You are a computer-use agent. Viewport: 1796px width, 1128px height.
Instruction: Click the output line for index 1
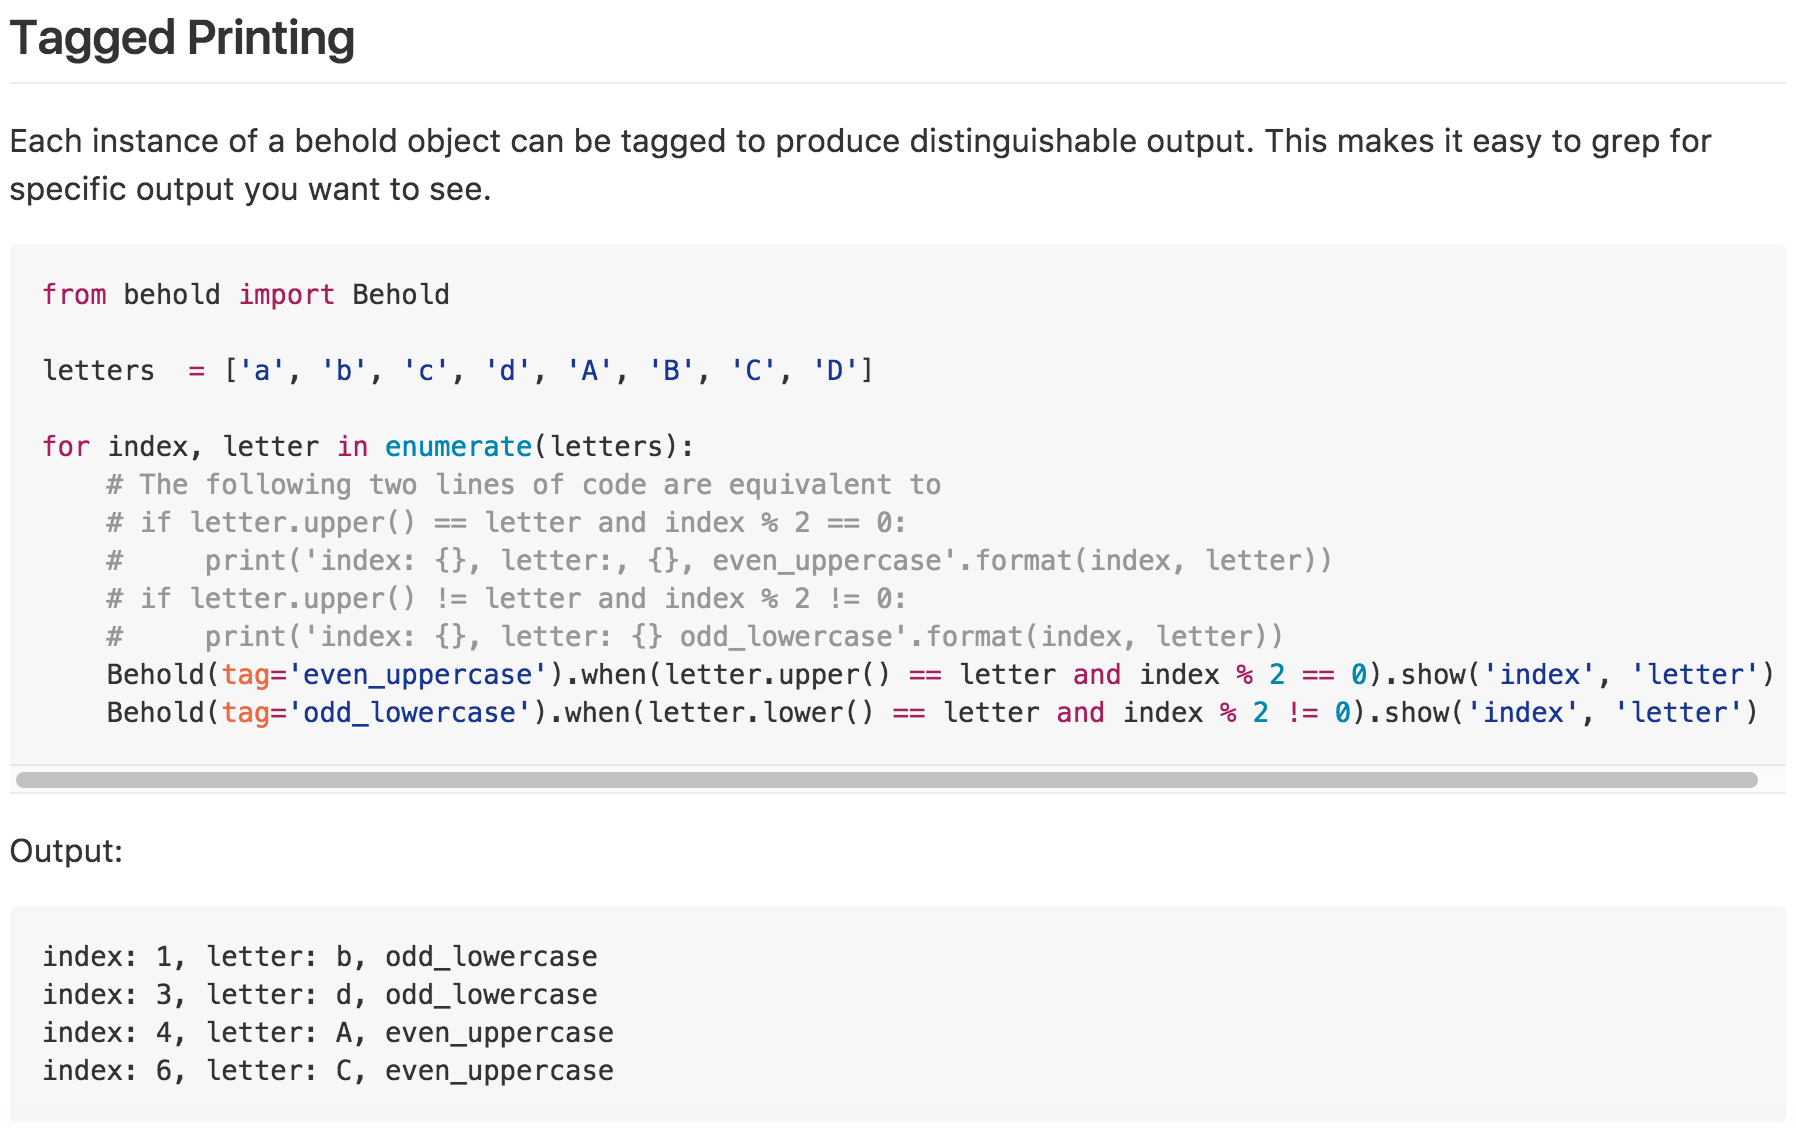pos(320,957)
